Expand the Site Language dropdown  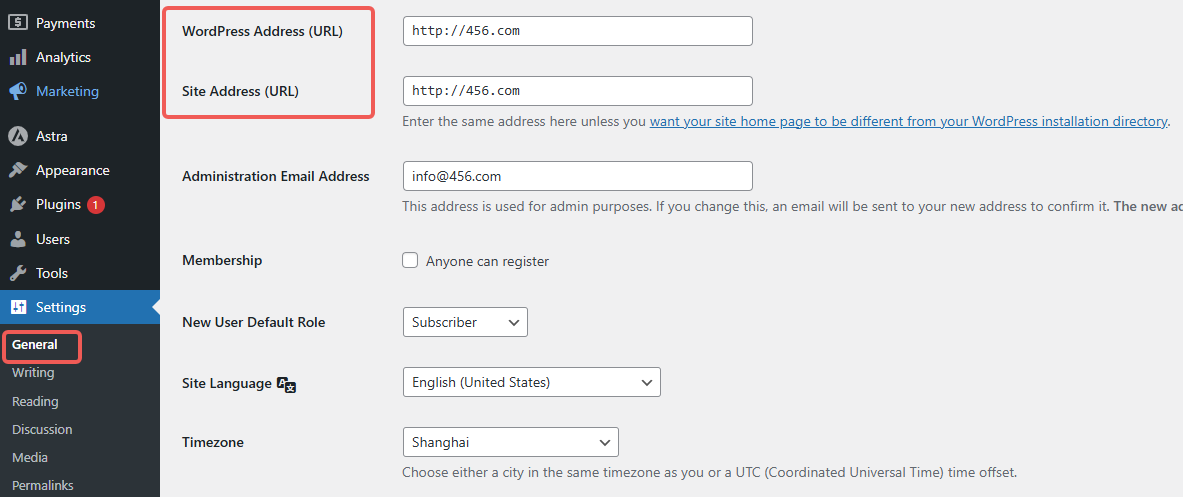pos(530,382)
